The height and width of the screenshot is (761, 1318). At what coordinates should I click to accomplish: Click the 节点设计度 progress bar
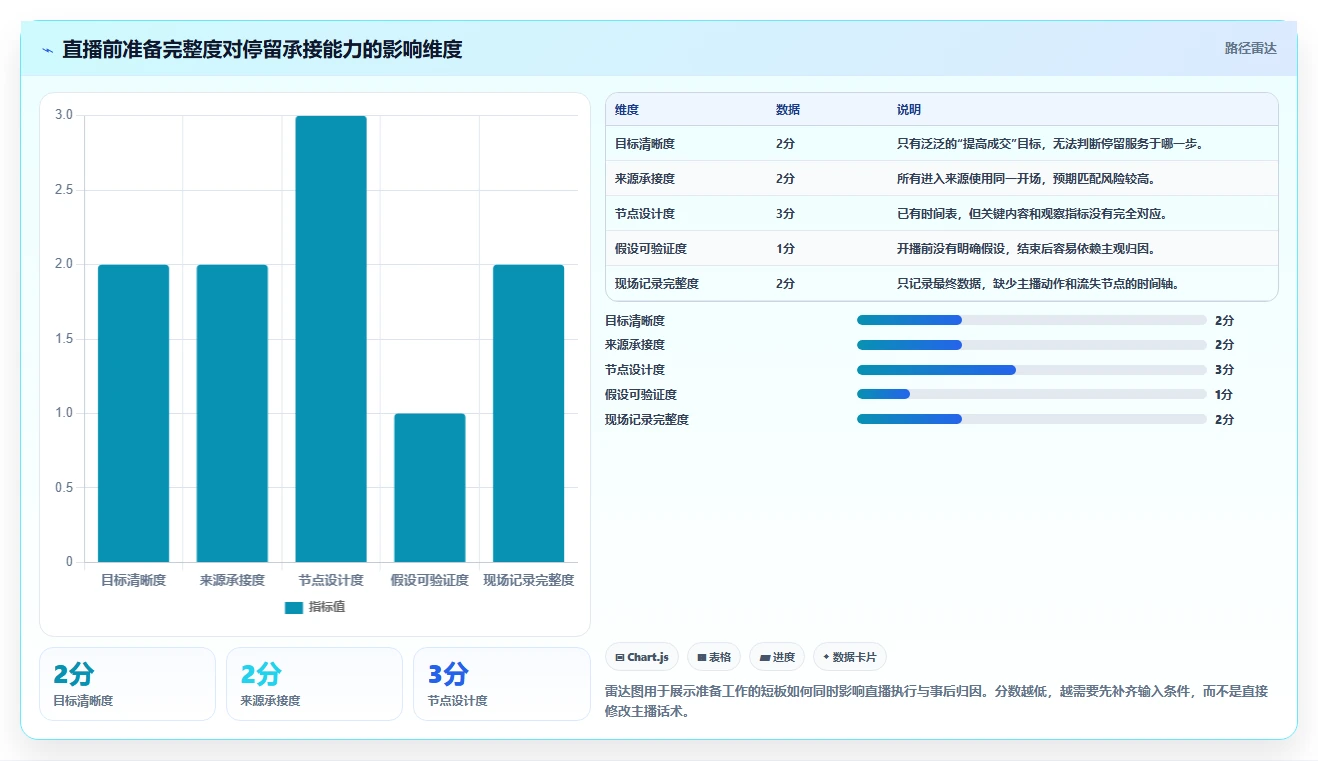(1031, 370)
